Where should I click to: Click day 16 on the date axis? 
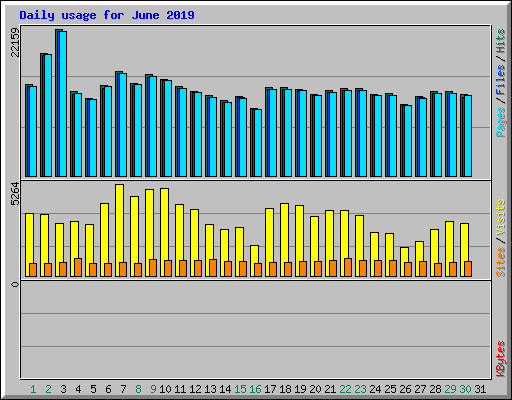coord(255,389)
